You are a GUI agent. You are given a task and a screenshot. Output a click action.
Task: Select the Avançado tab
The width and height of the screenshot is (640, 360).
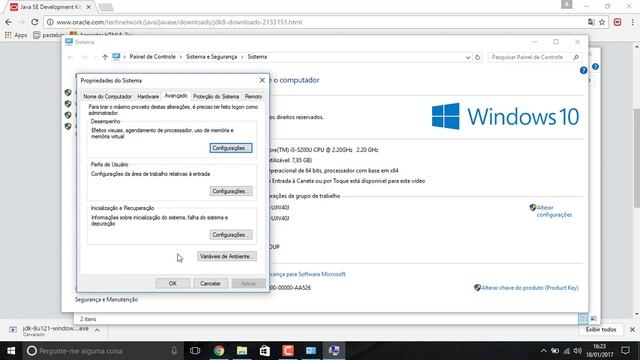pyautogui.click(x=176, y=96)
